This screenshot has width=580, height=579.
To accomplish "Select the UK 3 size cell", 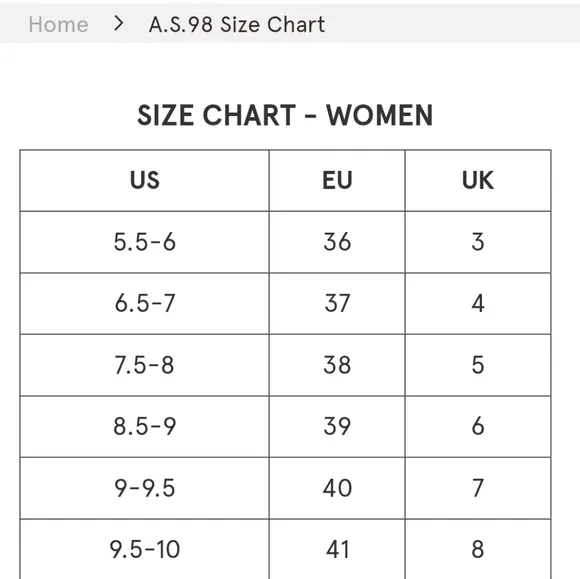I will tap(478, 242).
